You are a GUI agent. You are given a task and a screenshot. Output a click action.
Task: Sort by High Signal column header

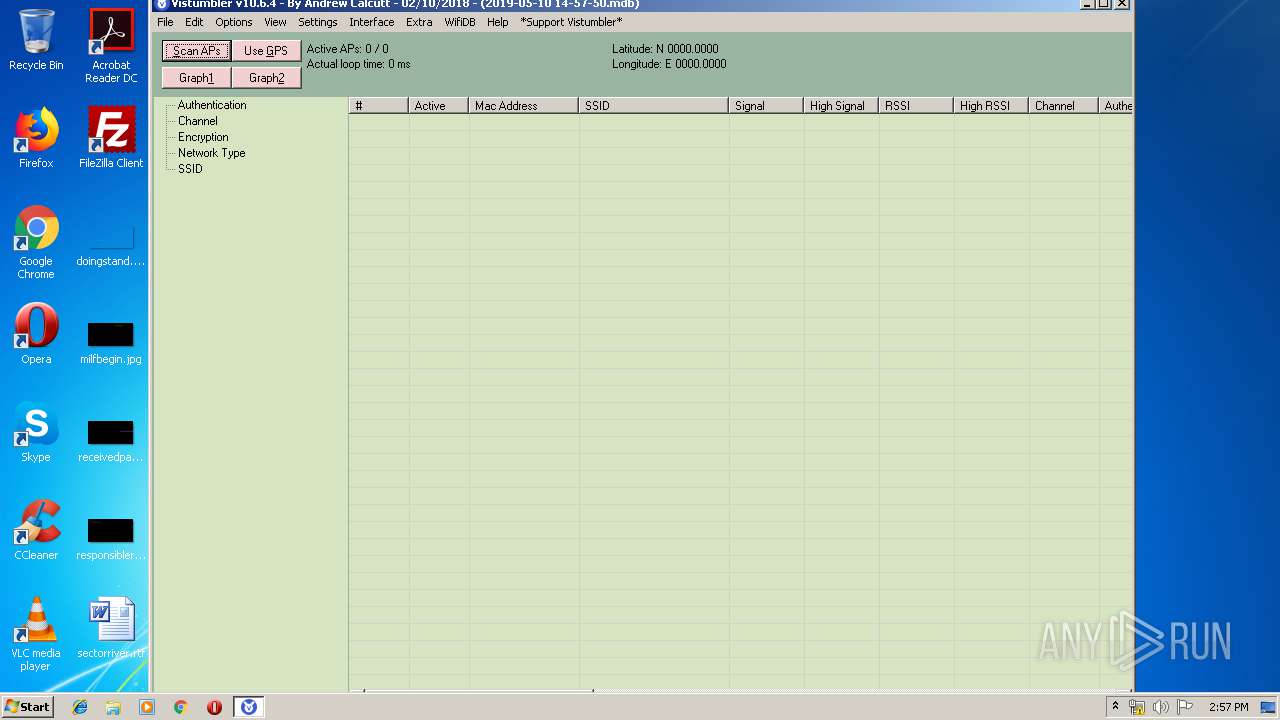point(841,106)
